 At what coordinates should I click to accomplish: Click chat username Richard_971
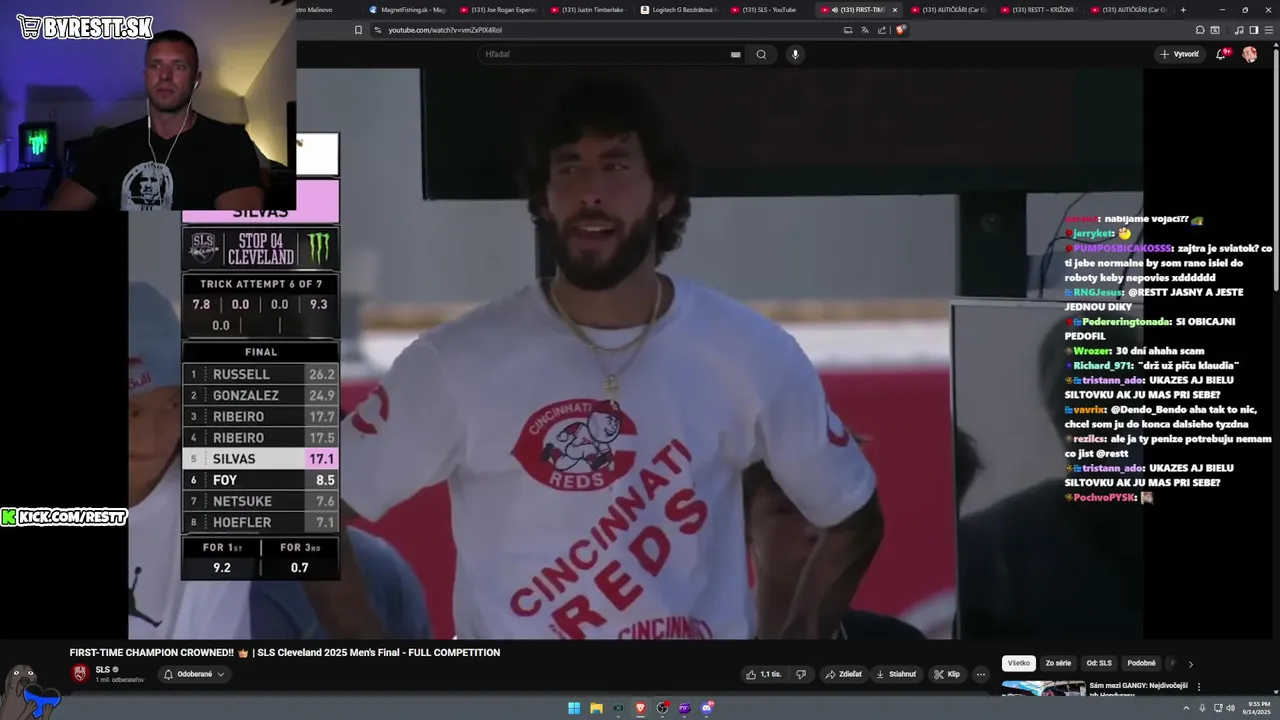pyautogui.click(x=1102, y=365)
